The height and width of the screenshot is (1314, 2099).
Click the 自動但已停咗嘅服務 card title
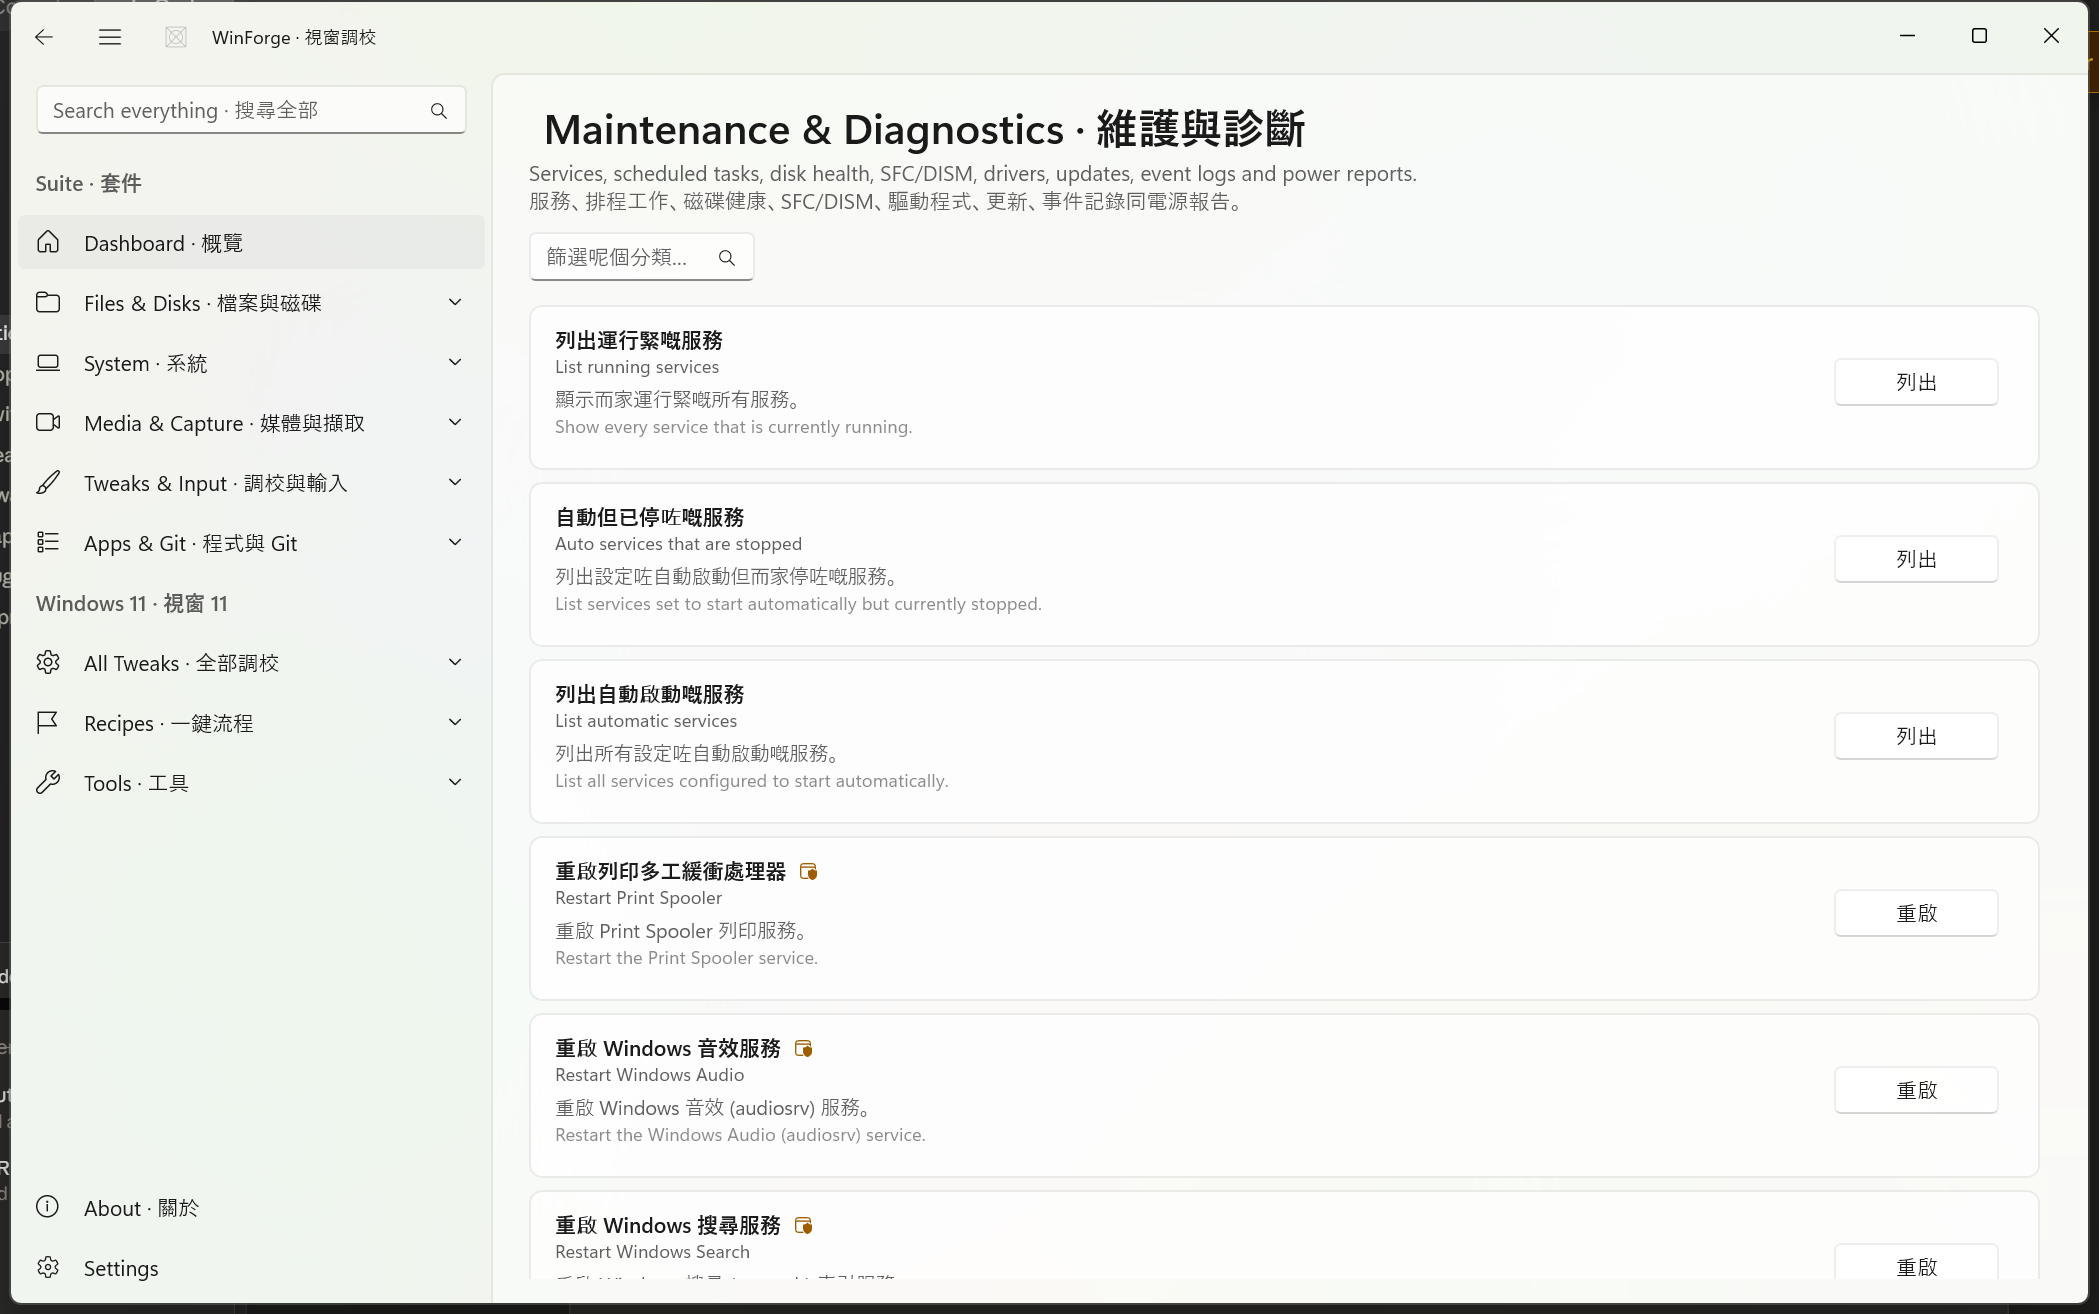click(650, 517)
